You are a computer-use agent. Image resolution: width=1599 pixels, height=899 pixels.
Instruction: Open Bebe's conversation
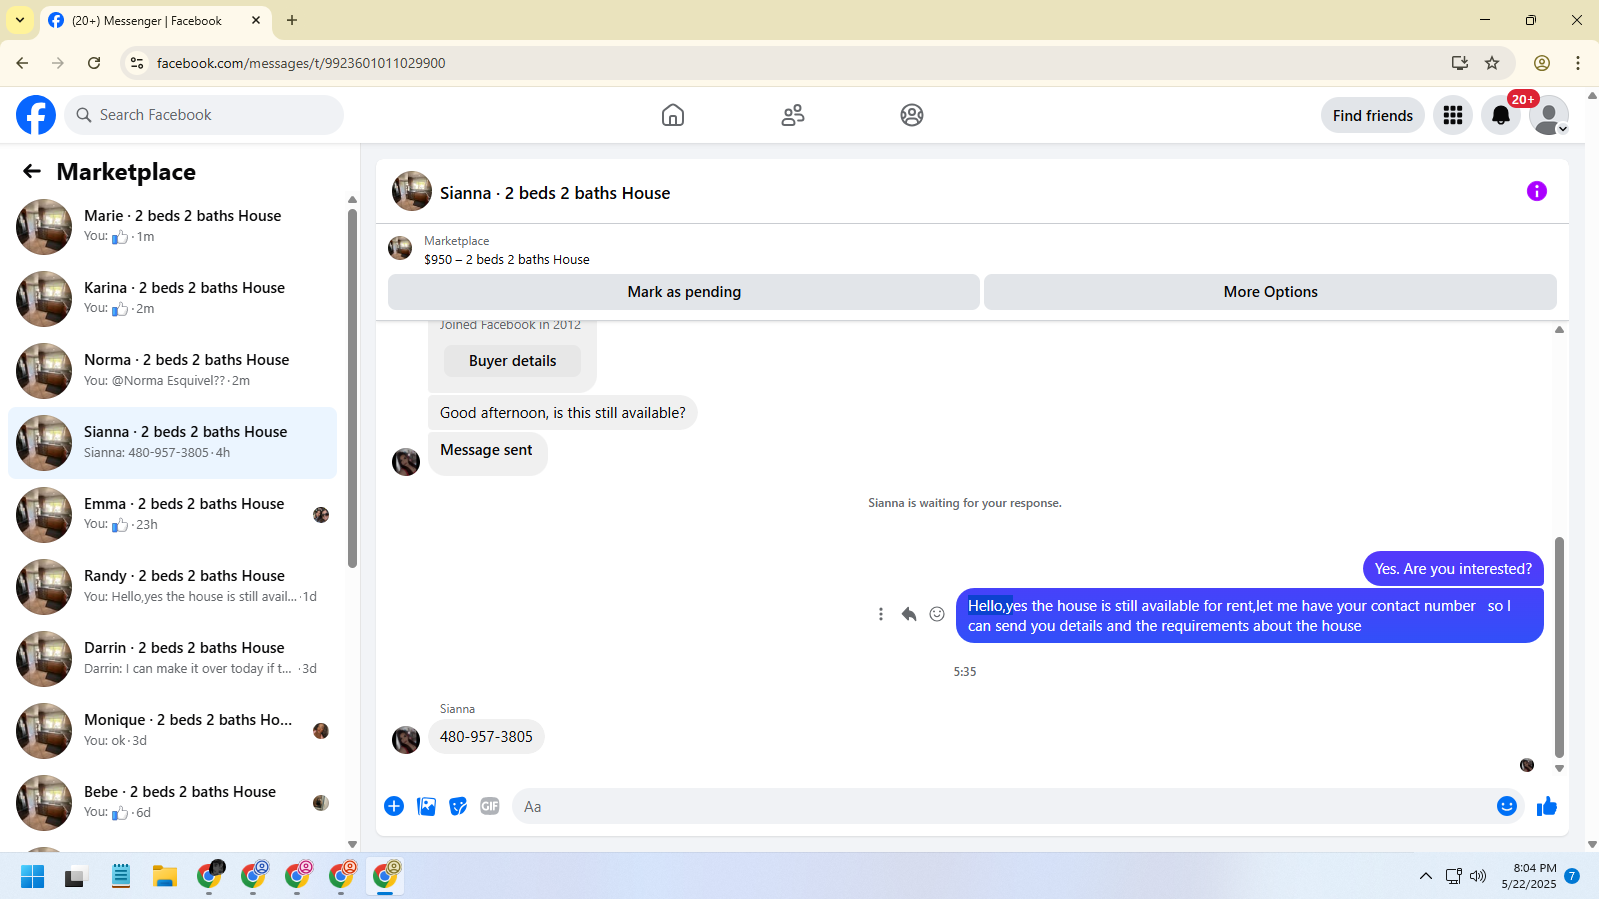pos(173,803)
